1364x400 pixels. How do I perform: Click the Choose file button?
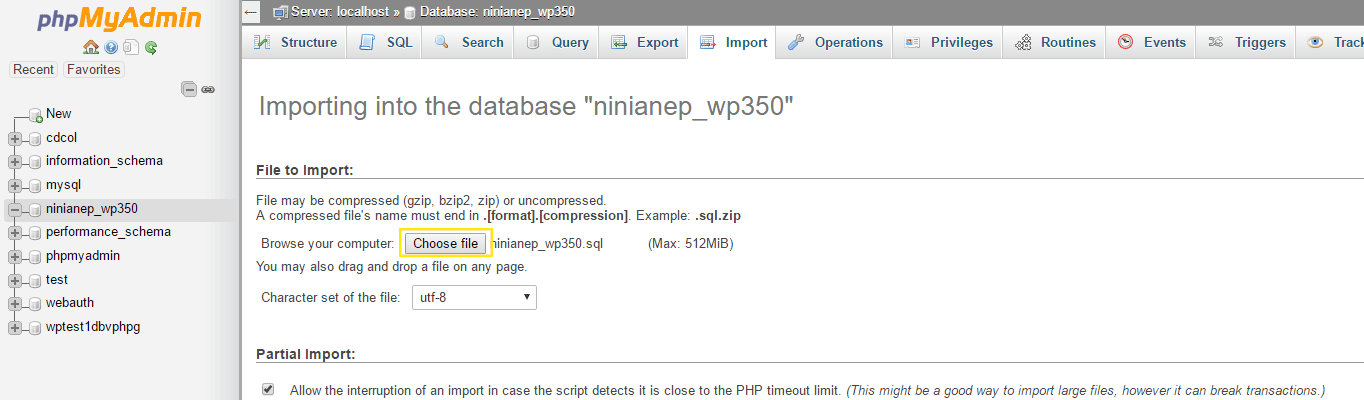tap(446, 243)
